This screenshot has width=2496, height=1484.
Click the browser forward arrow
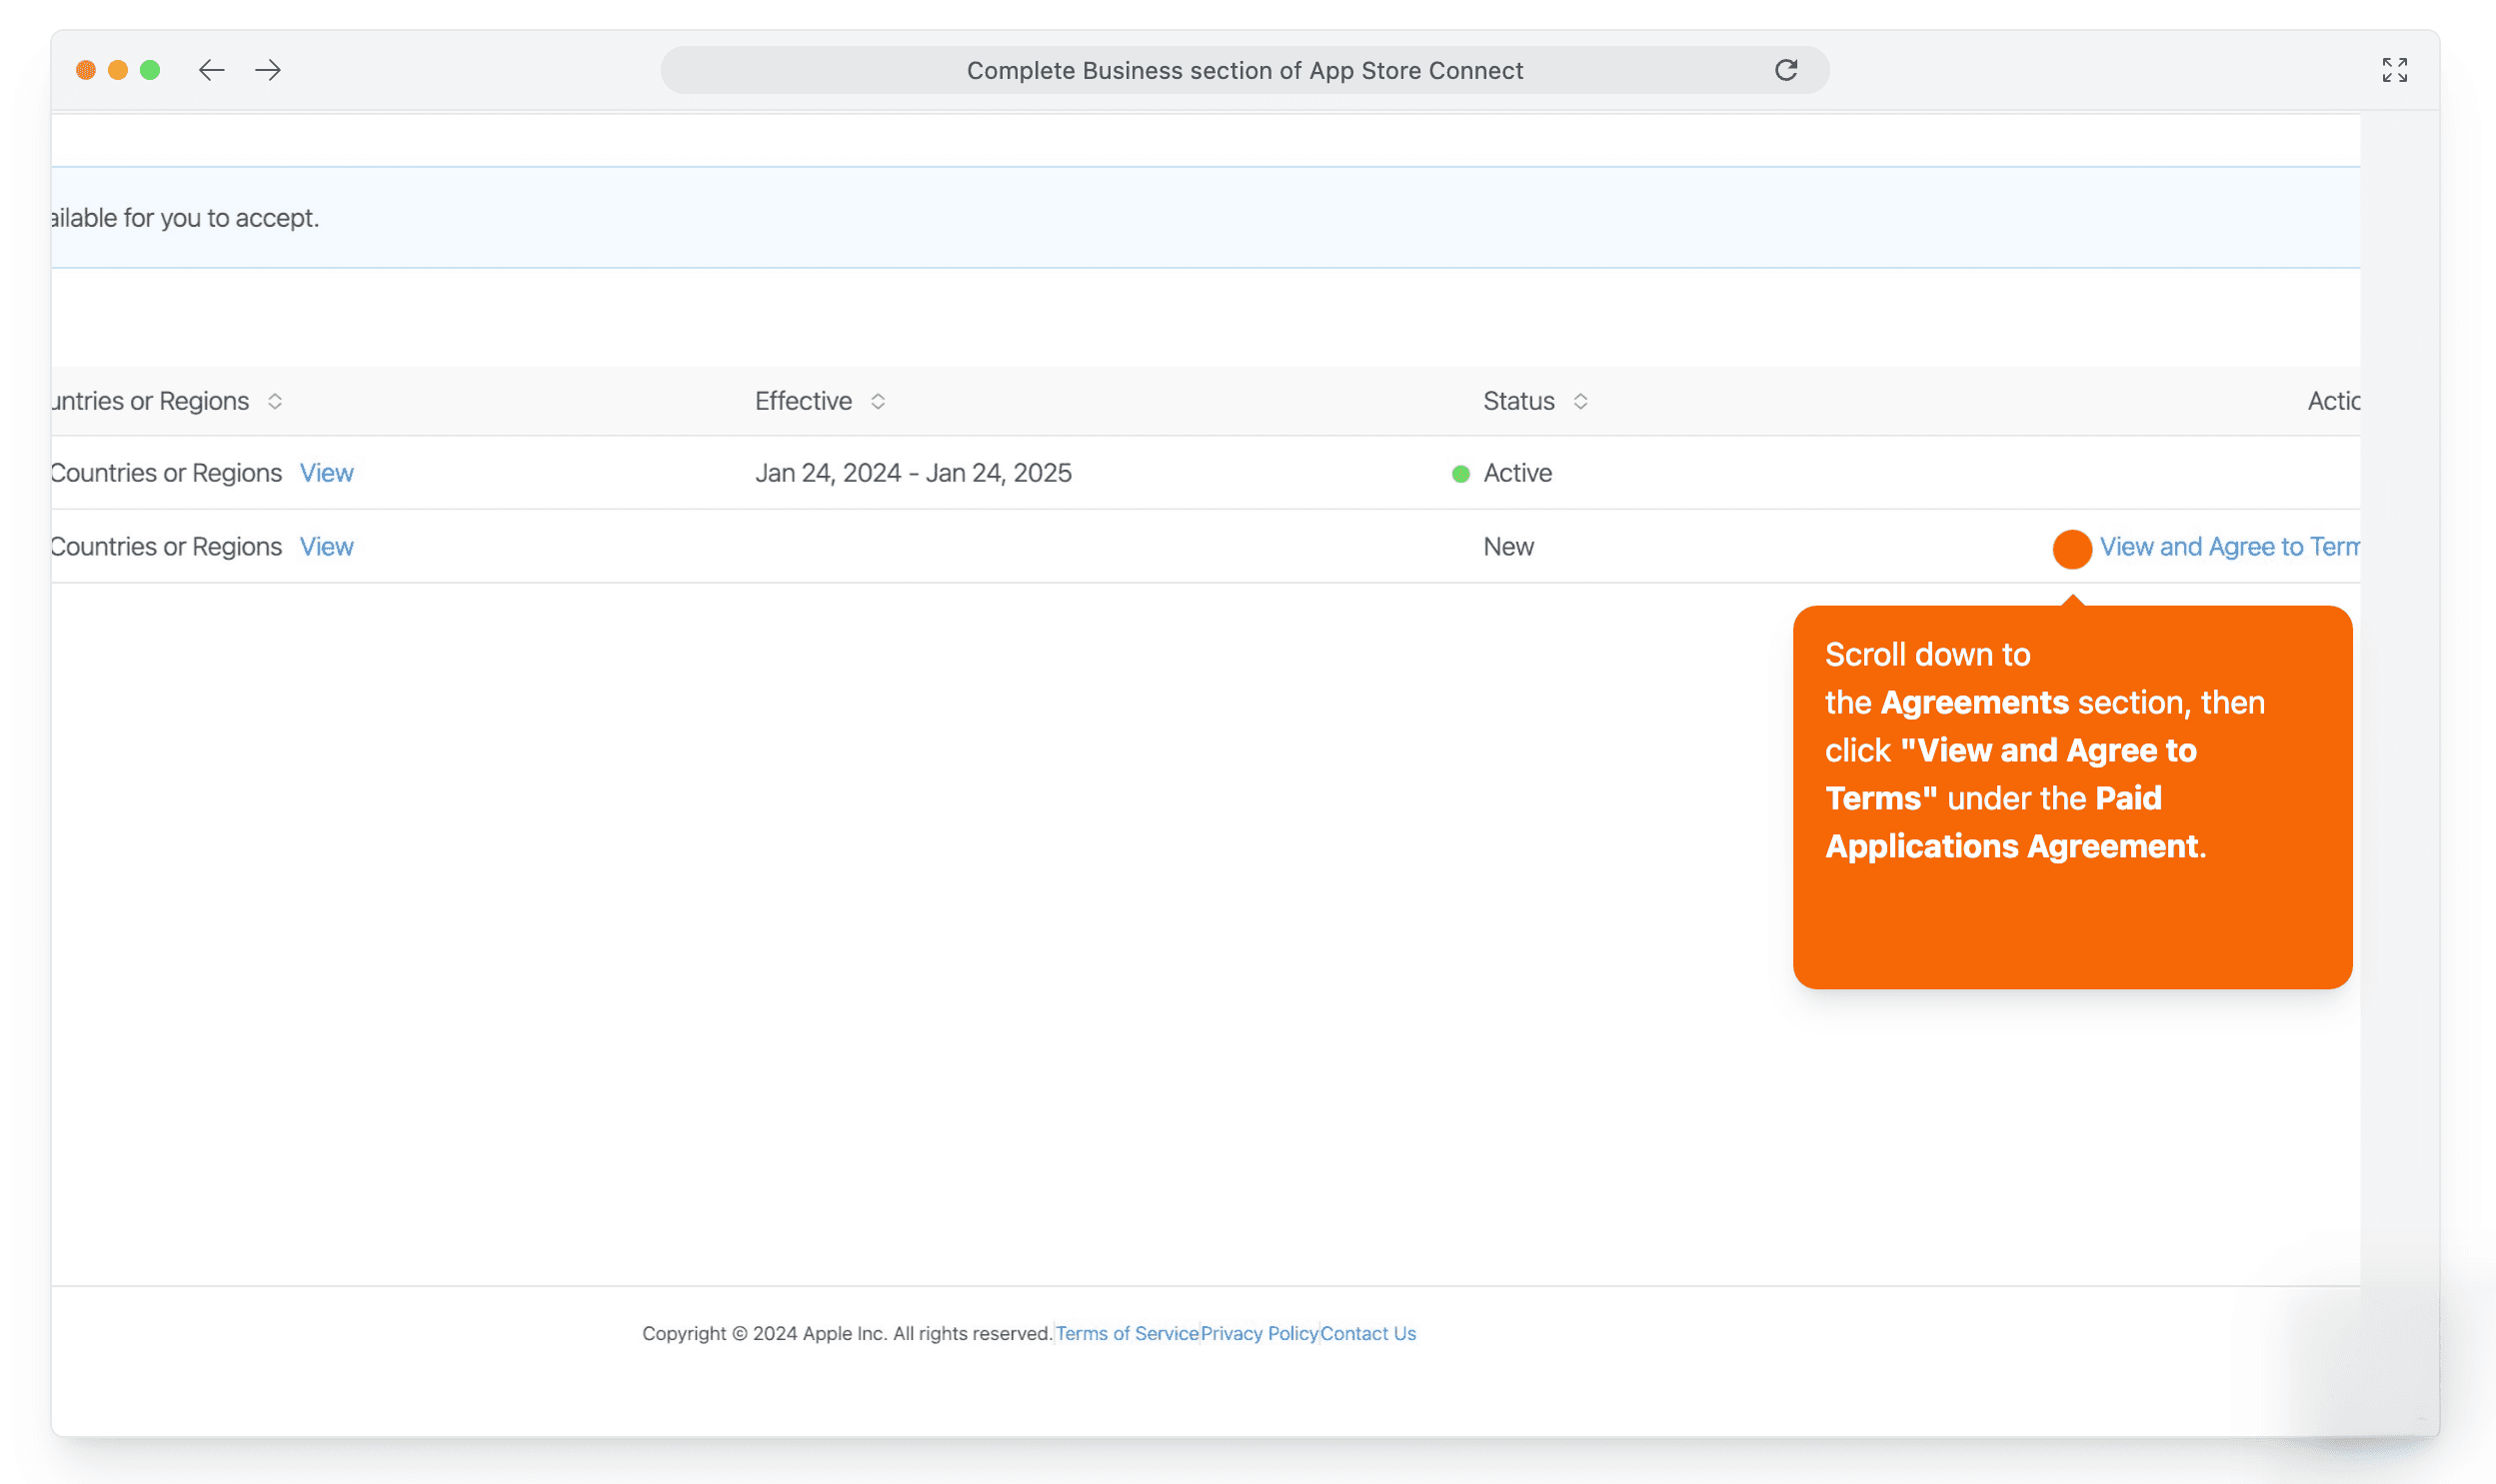point(267,70)
